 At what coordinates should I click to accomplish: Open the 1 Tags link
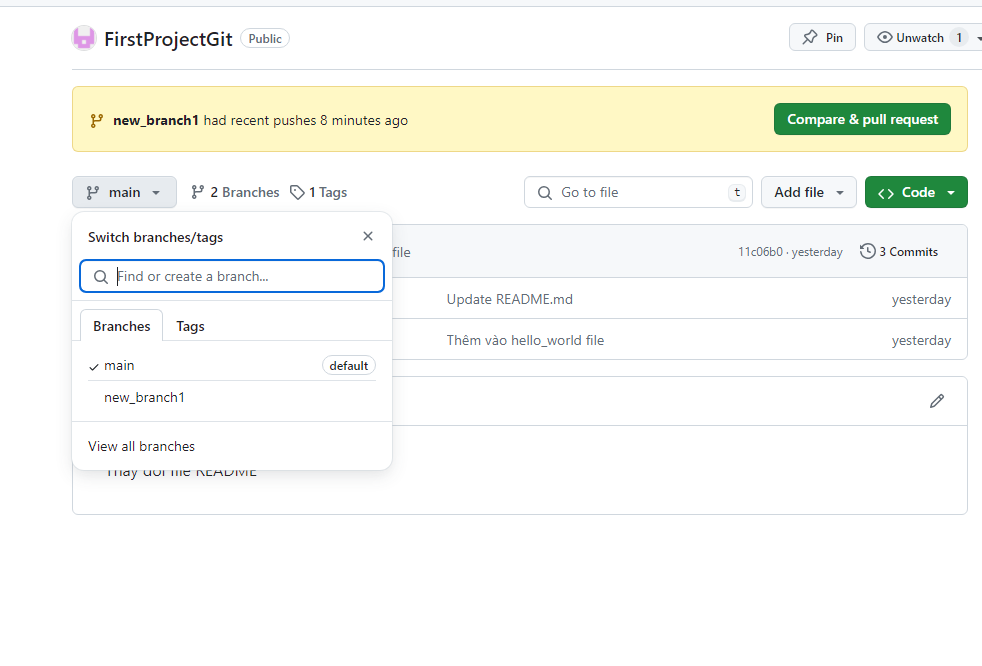coord(319,192)
